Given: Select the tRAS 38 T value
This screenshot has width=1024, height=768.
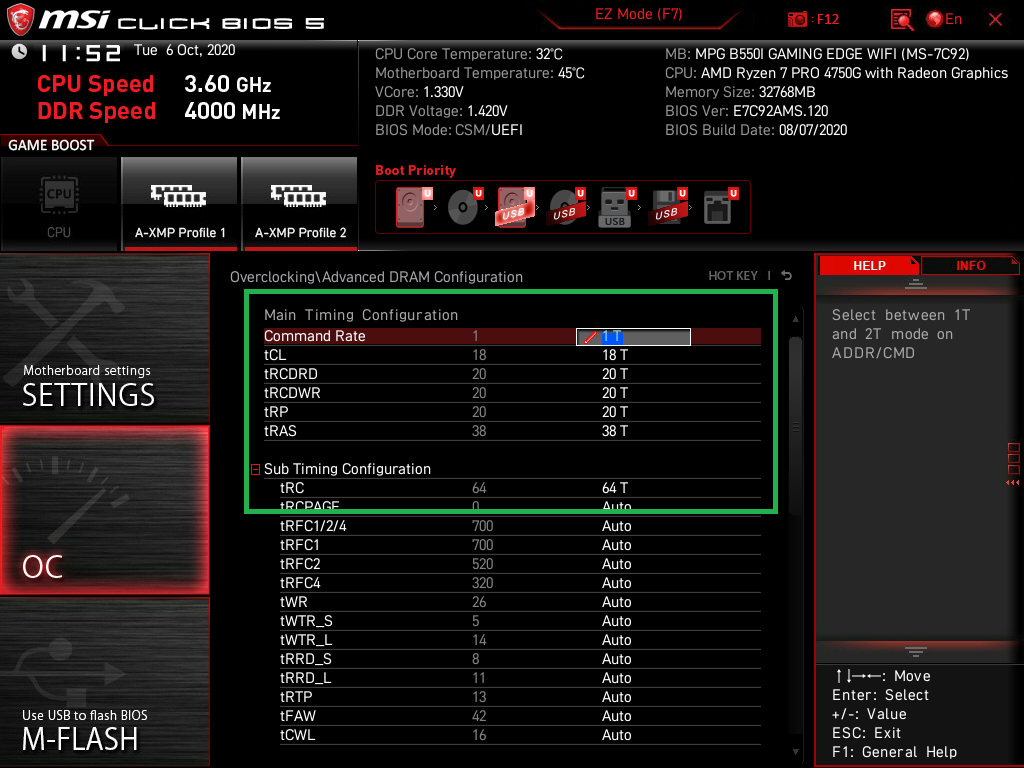Looking at the screenshot, I should tap(615, 431).
